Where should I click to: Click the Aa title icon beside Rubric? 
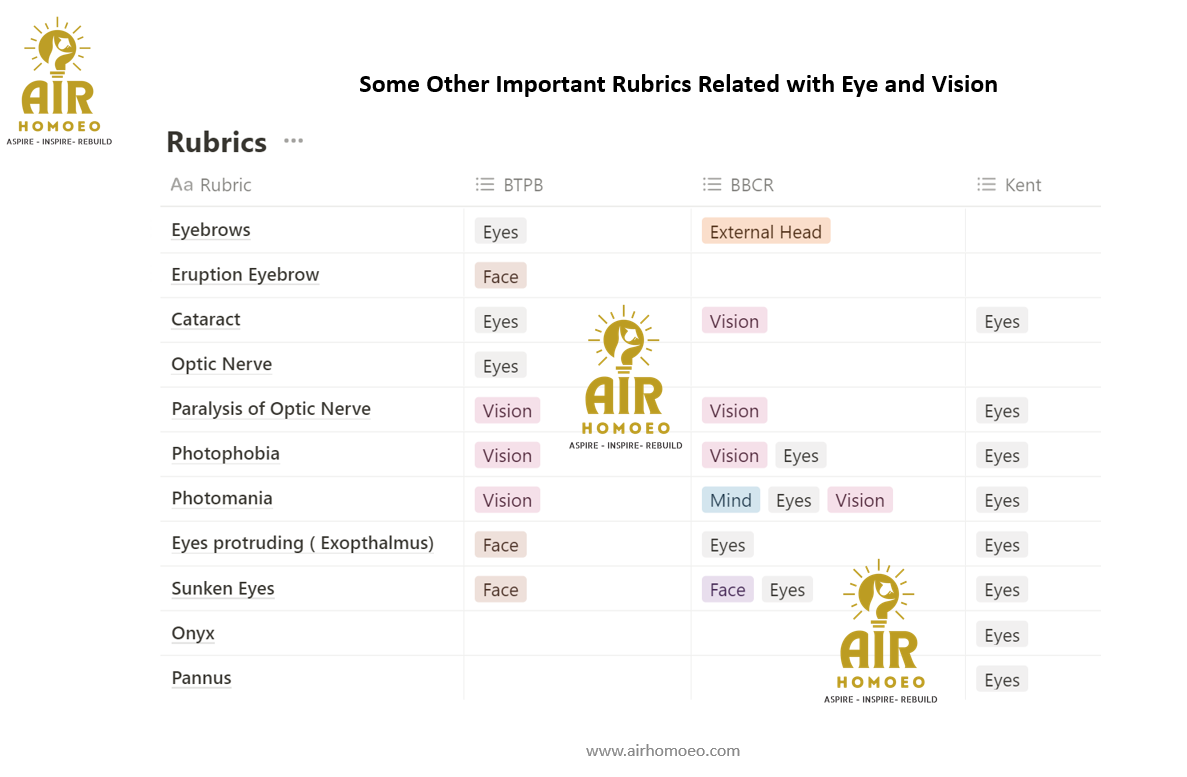tap(182, 185)
